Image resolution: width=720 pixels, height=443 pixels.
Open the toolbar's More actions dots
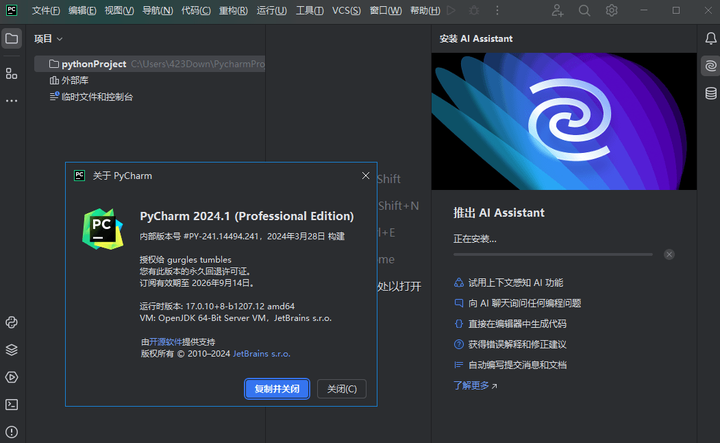click(497, 10)
